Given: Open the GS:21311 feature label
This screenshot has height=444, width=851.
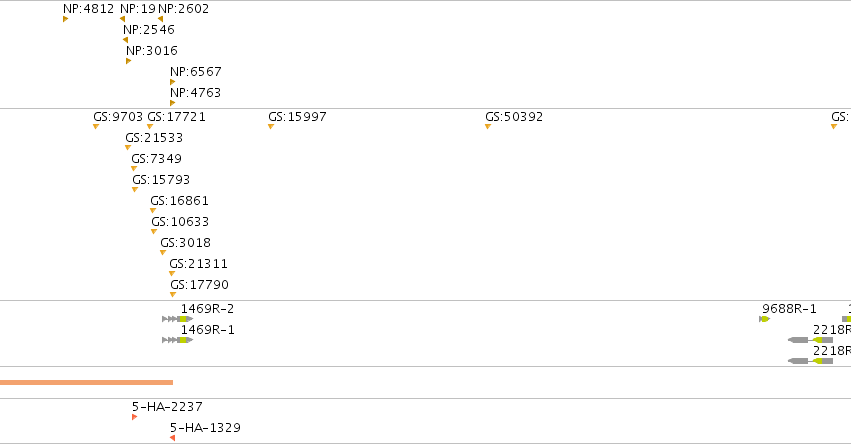Looking at the screenshot, I should 199,264.
